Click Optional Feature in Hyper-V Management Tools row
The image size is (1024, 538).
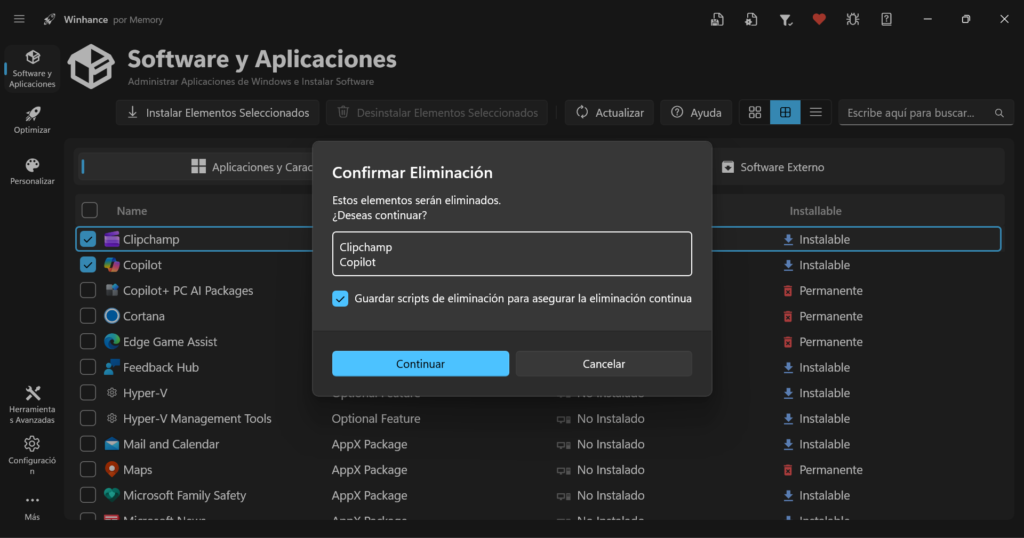(x=376, y=419)
